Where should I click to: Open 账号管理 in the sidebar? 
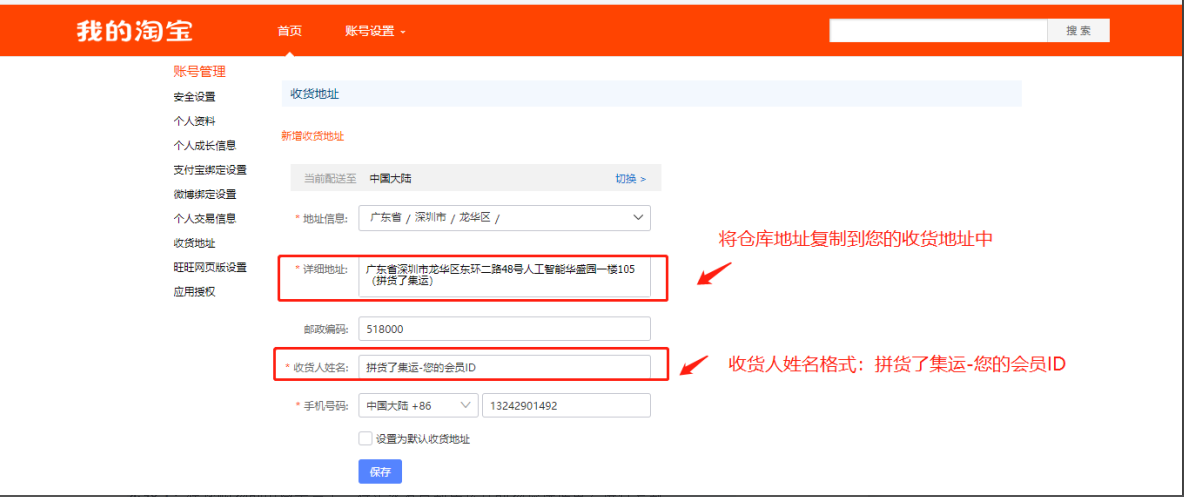(199, 72)
